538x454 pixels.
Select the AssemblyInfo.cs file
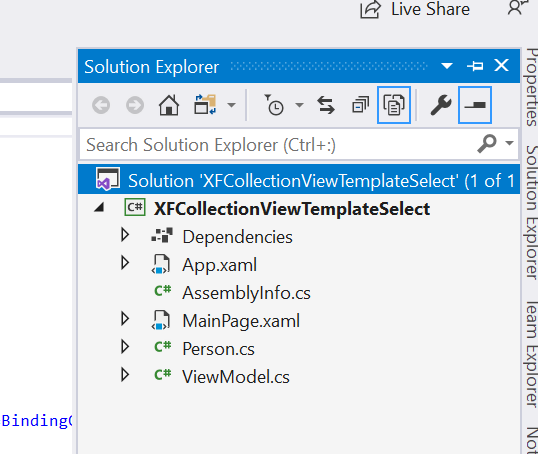point(246,293)
